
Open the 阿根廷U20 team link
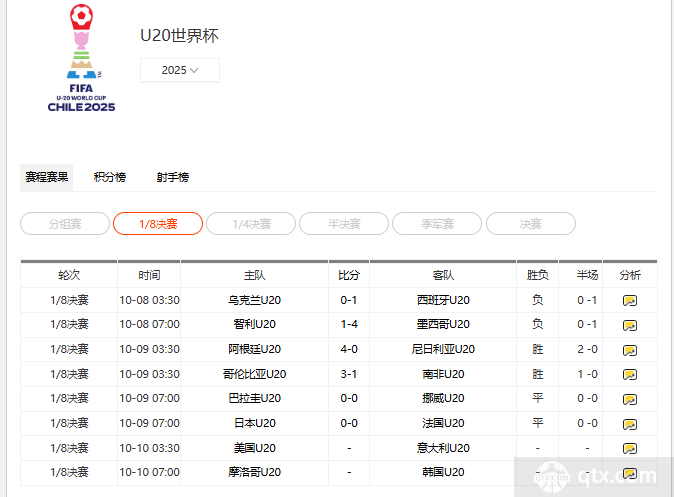(254, 350)
